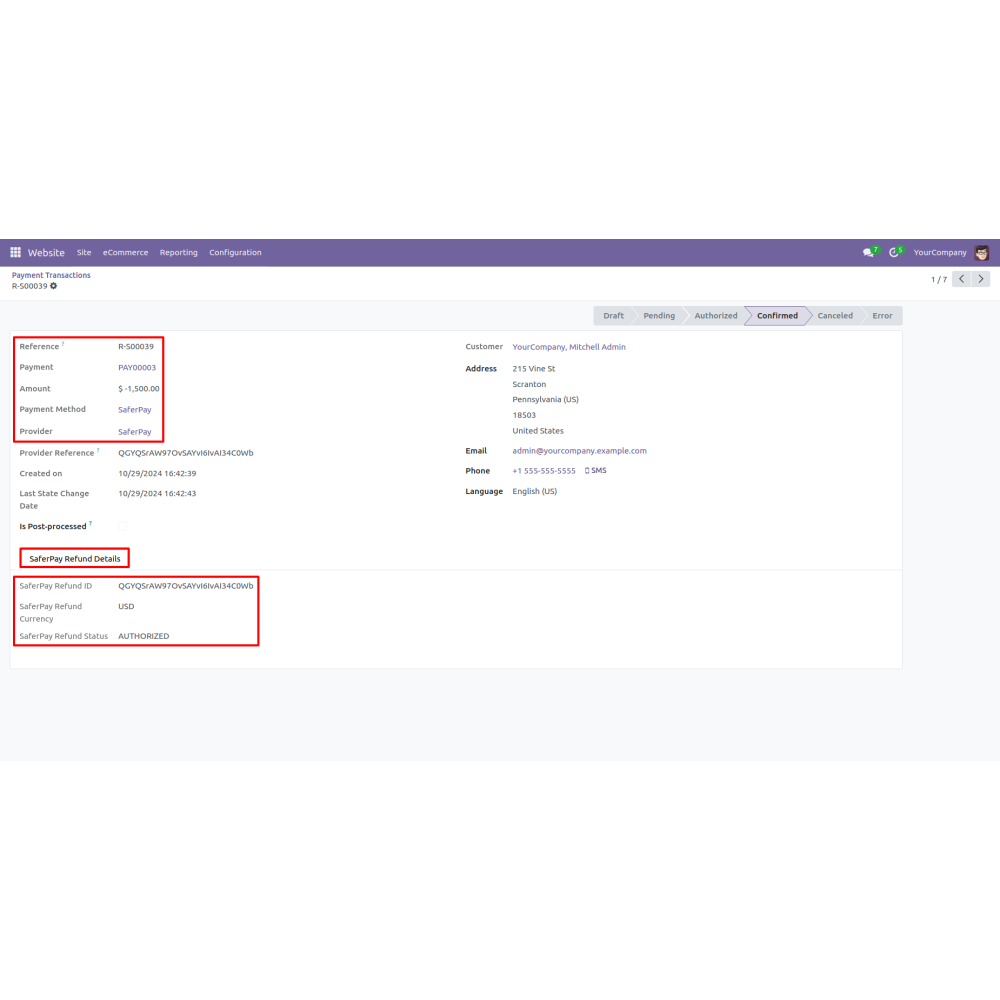
Task: Go to the previous record arrow
Action: point(961,279)
